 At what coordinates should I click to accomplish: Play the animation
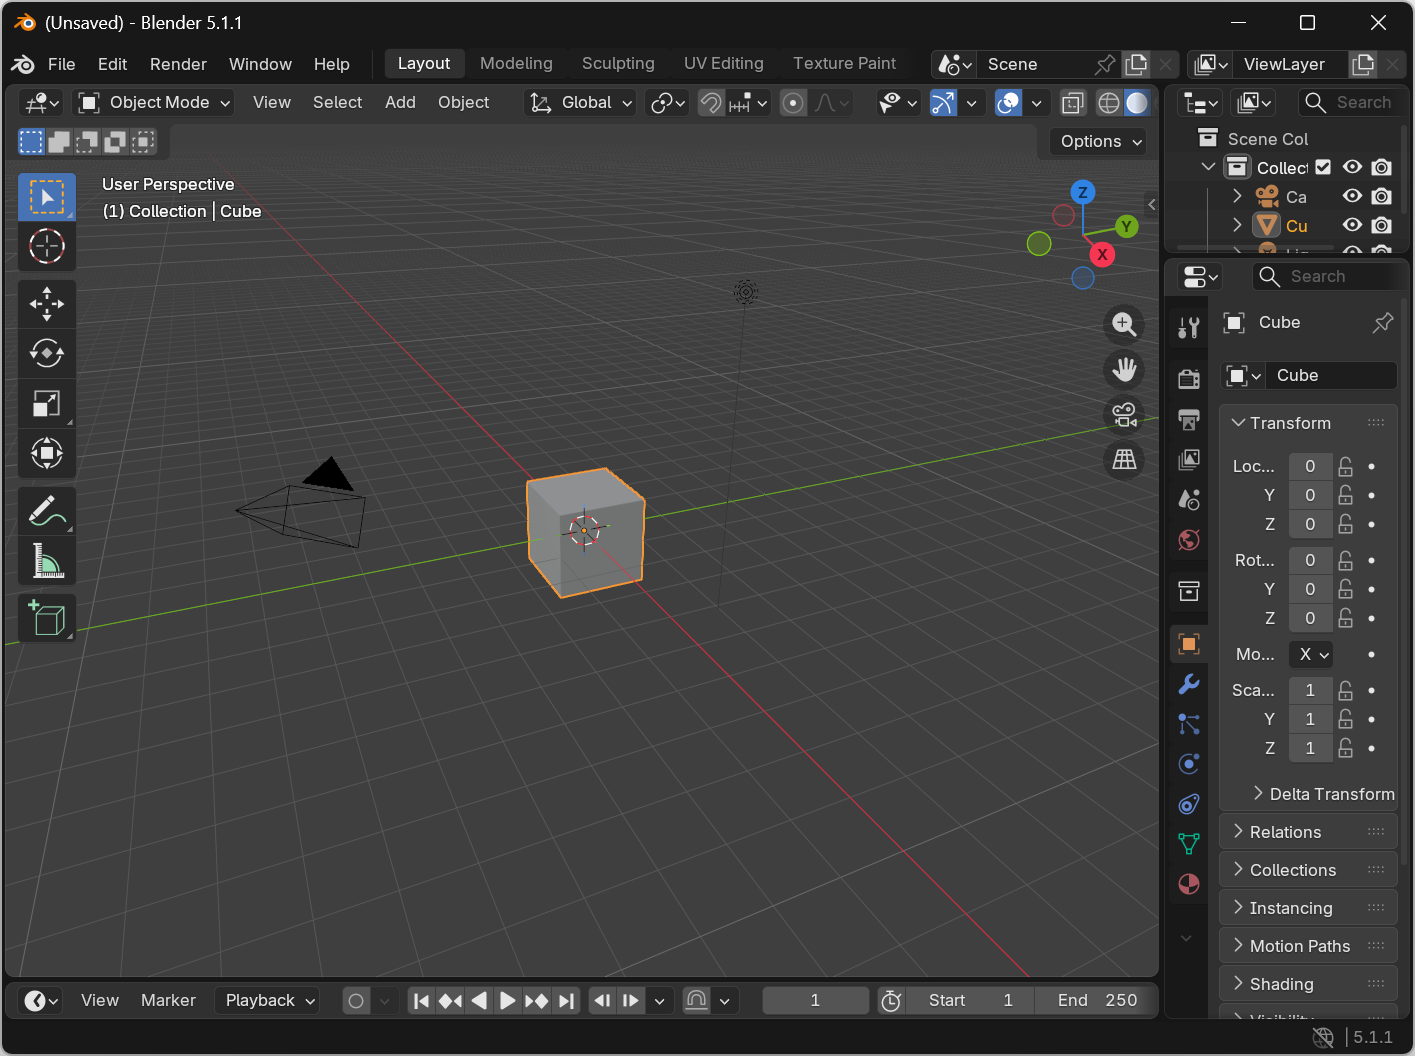click(508, 1000)
